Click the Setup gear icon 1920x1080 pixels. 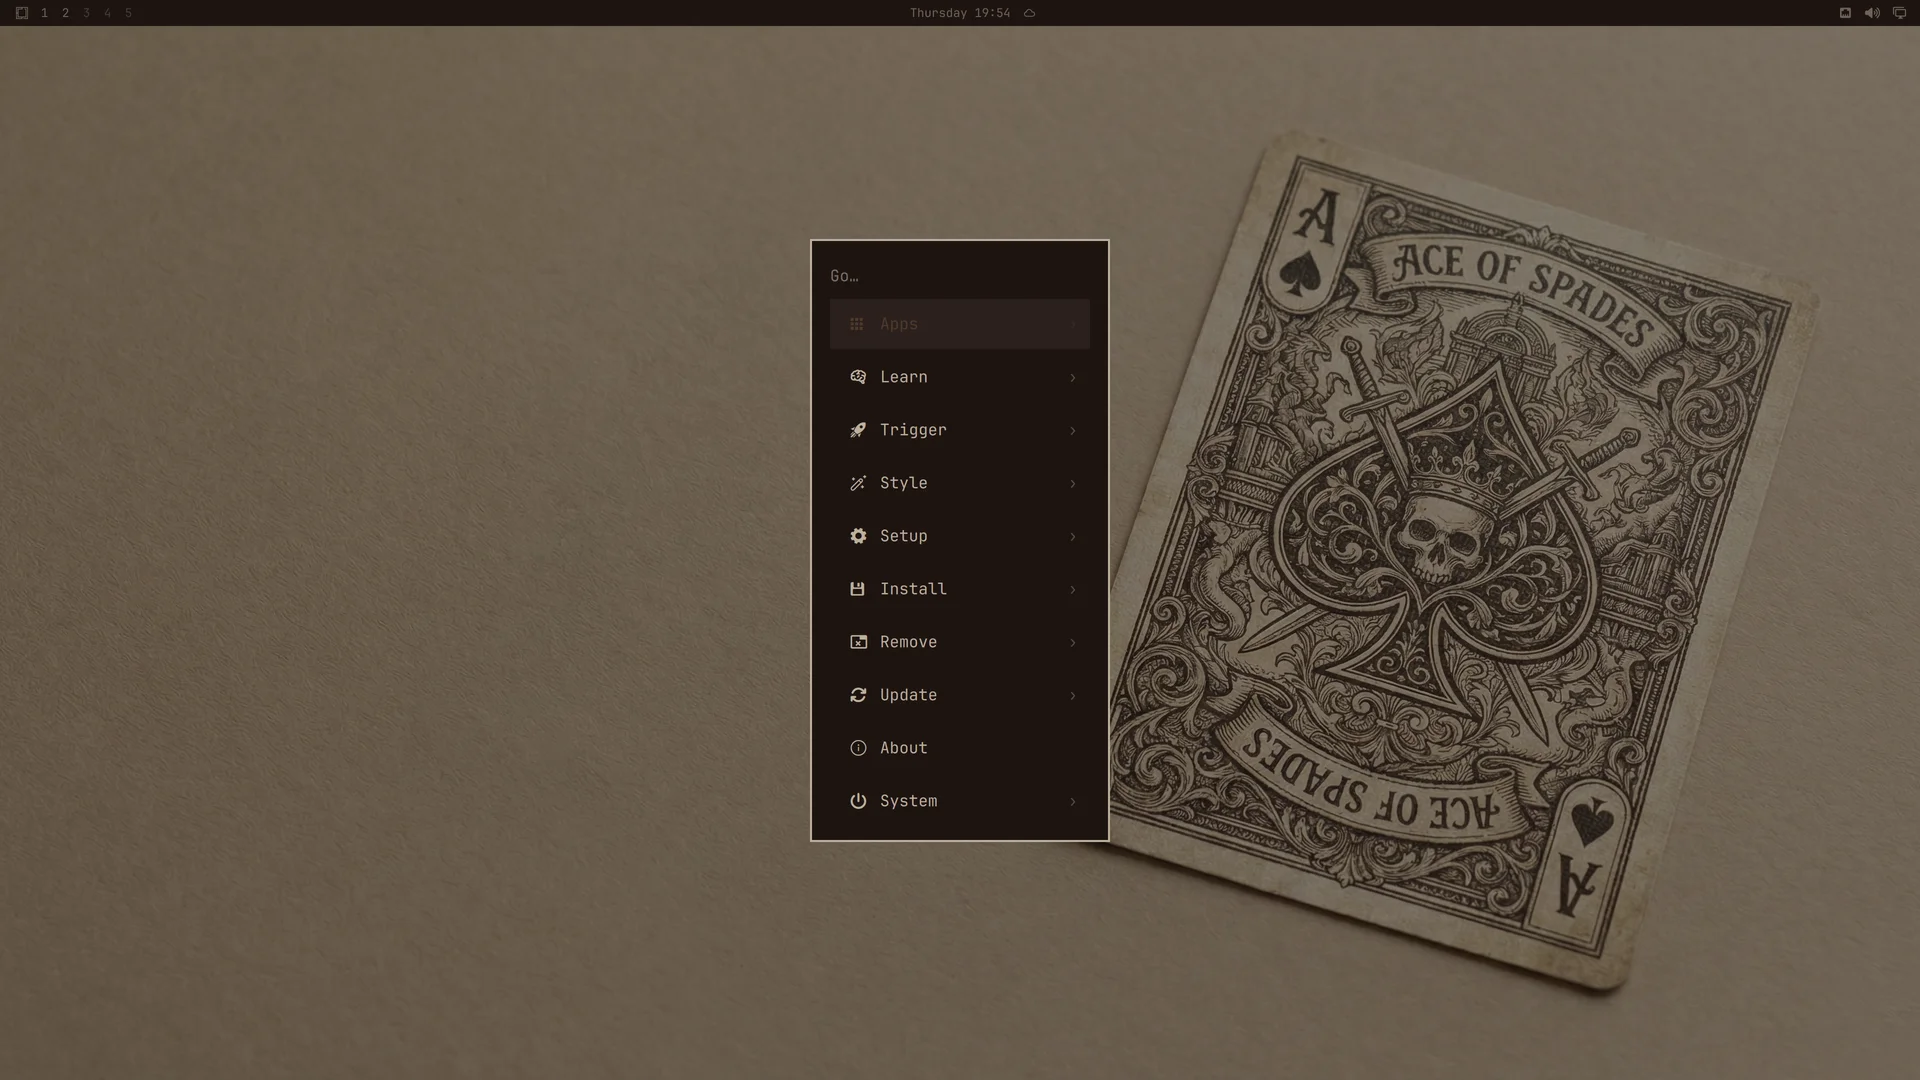[x=858, y=536]
